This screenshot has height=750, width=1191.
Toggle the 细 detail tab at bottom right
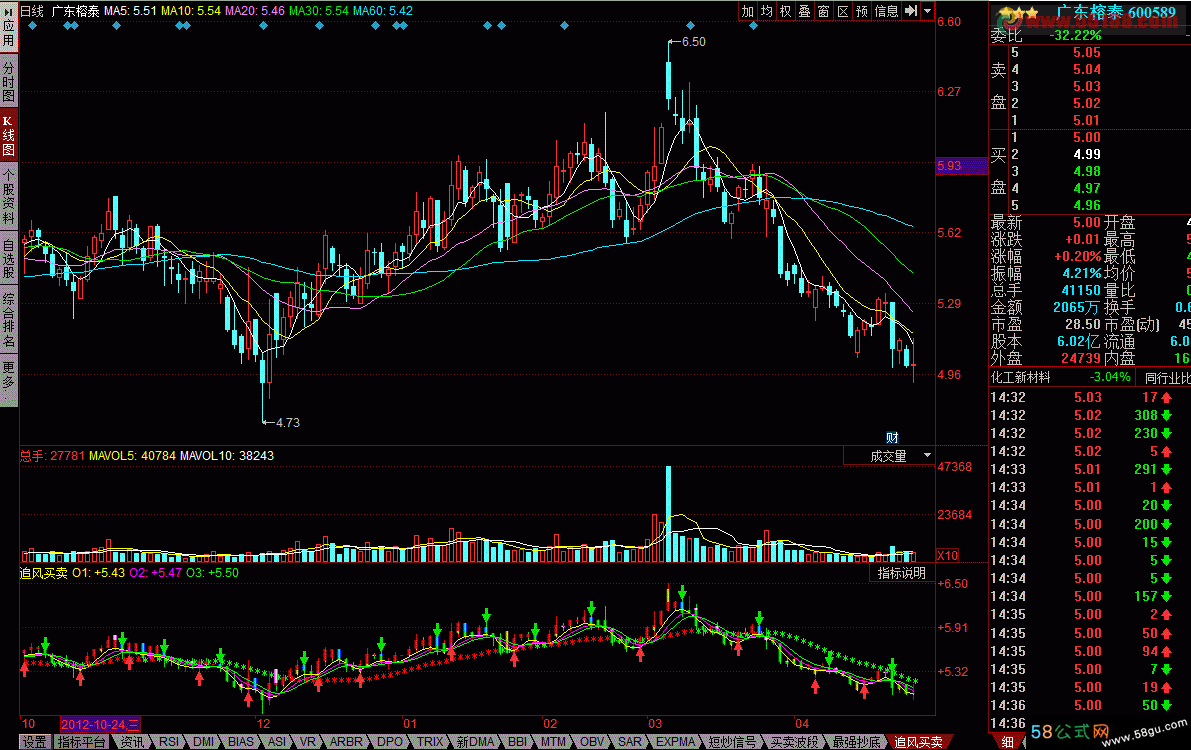(1007, 741)
